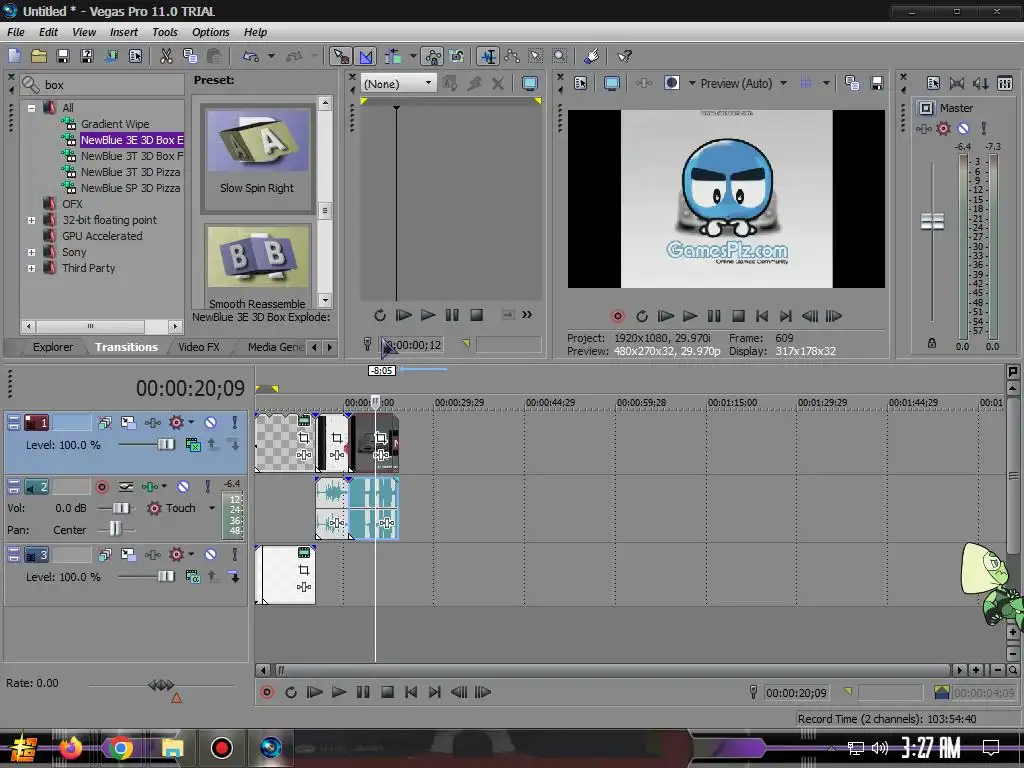
Task: Save project with the floppy disk icon
Action: 63,56
